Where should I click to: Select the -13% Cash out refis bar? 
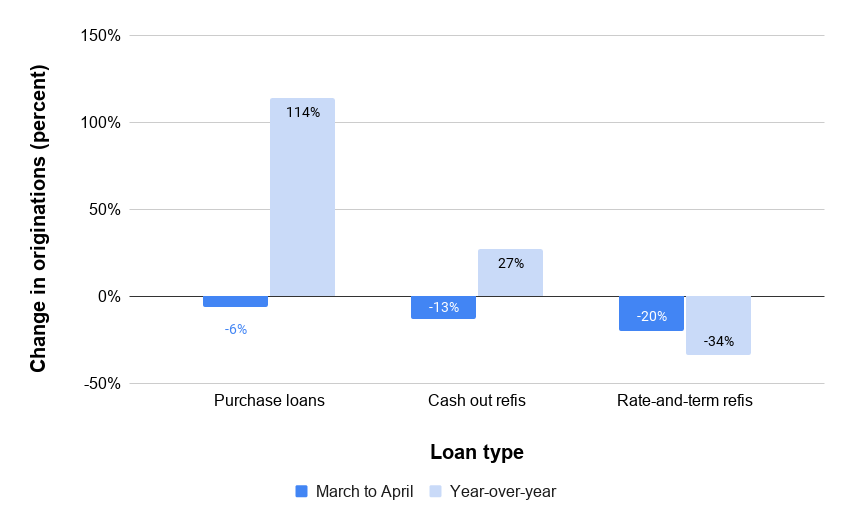pyautogui.click(x=443, y=308)
